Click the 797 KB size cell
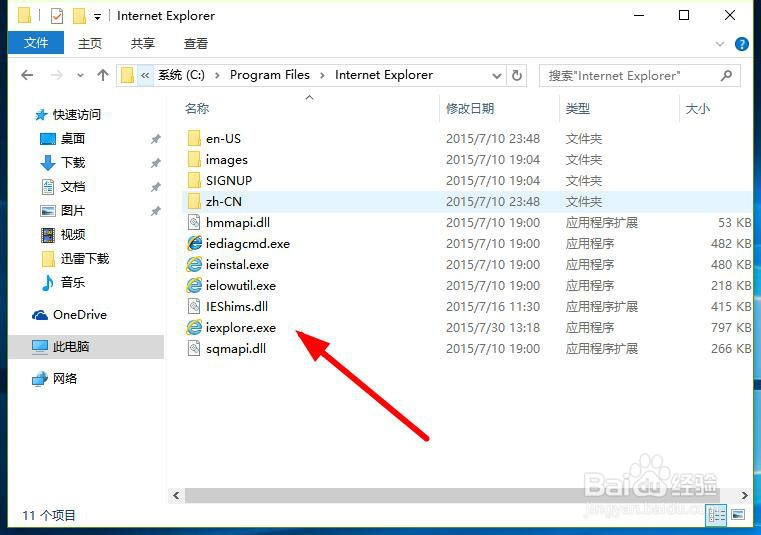761x535 pixels. point(731,328)
